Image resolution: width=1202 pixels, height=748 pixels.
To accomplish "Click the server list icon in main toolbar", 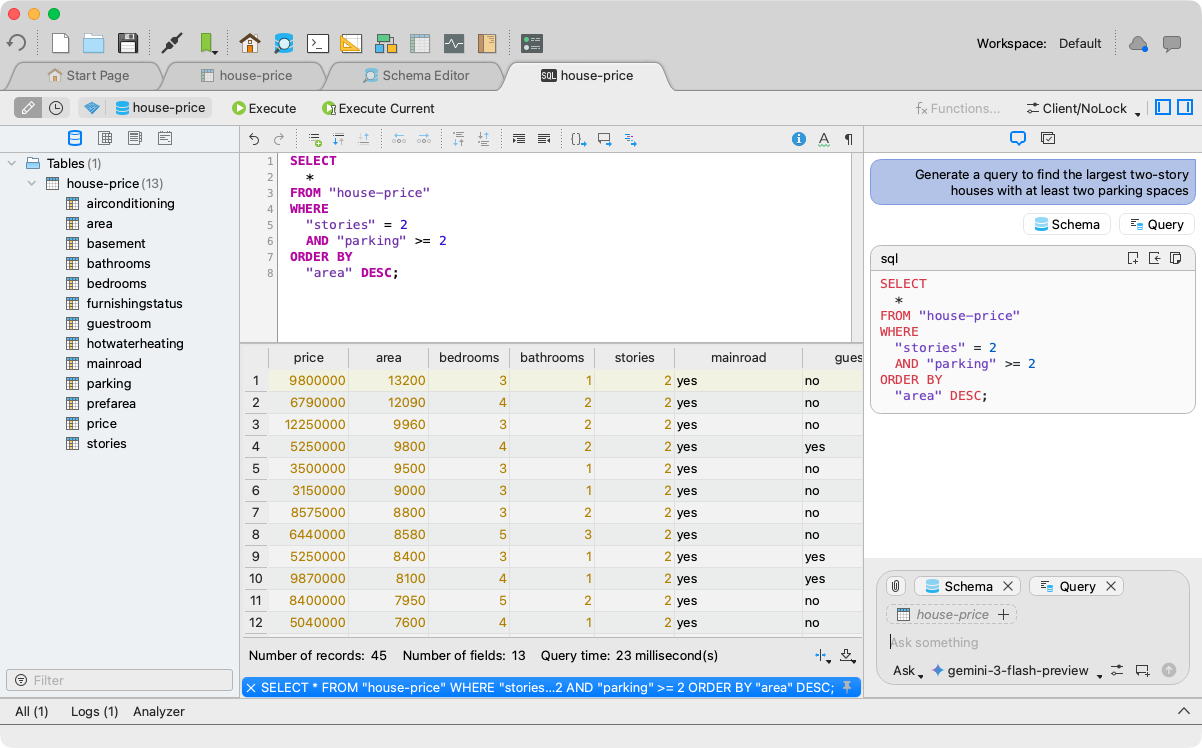I will [x=532, y=43].
